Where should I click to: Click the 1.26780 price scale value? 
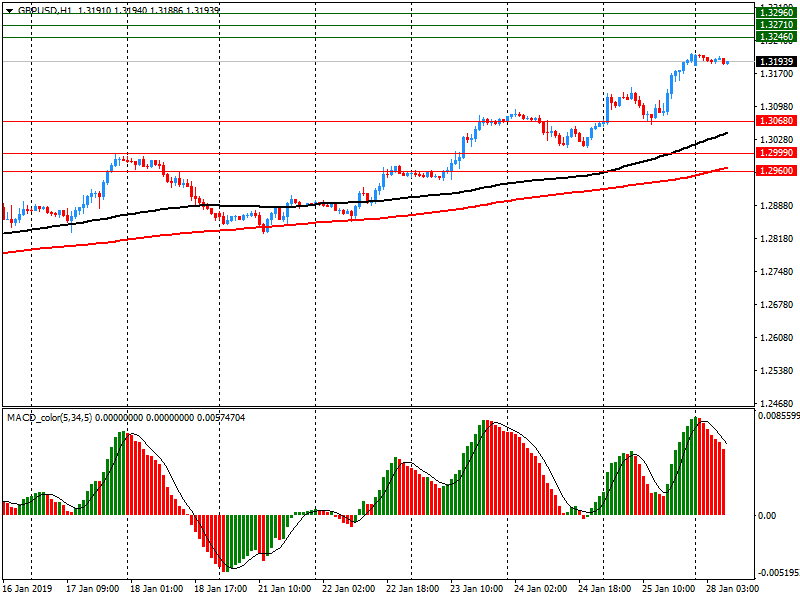(777, 305)
